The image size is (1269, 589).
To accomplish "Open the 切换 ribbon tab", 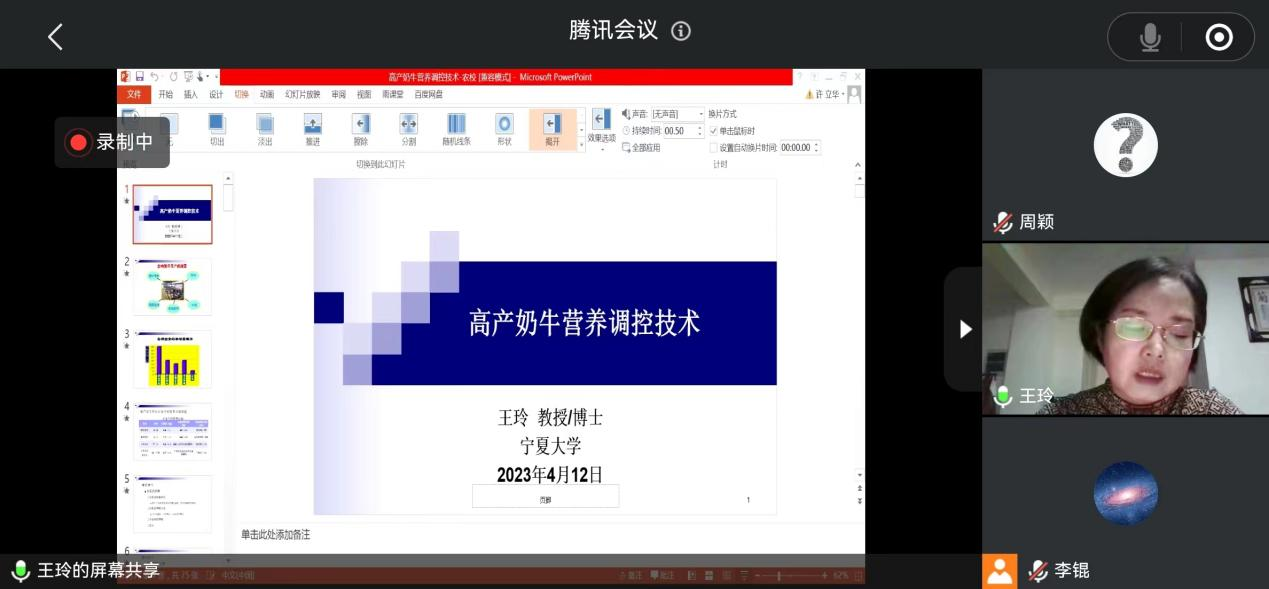I will tap(242, 94).
